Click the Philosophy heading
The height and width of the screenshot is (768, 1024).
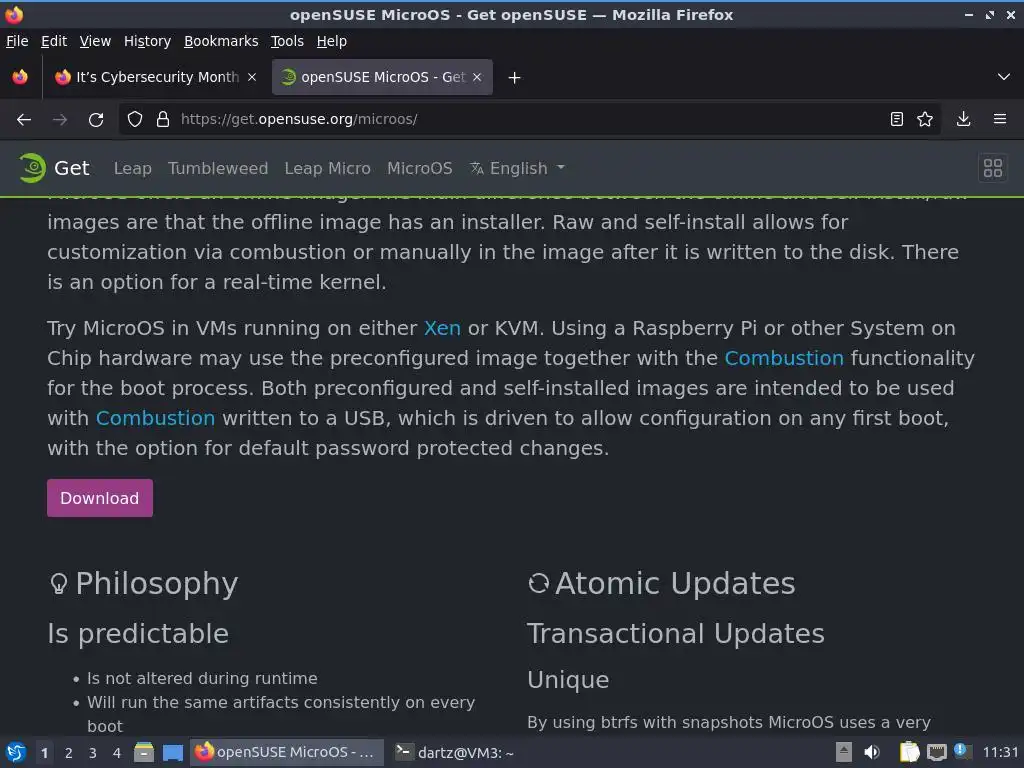coord(157,583)
